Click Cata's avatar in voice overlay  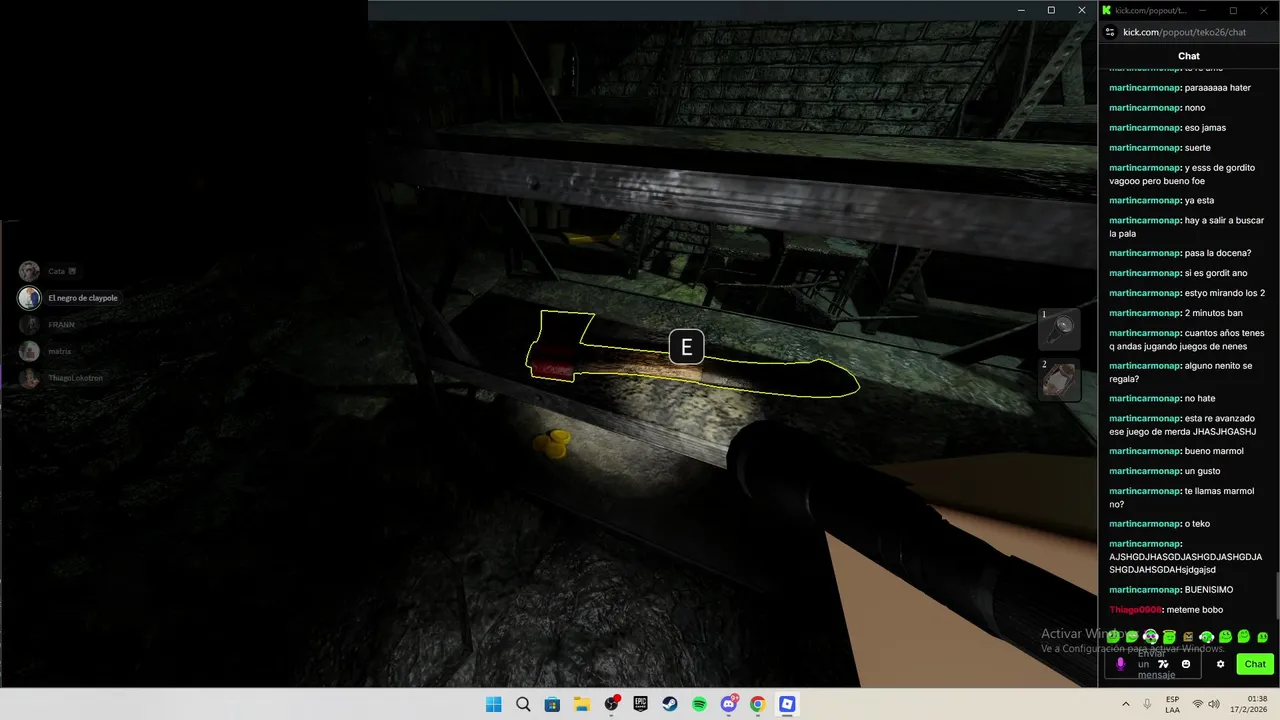tap(29, 271)
